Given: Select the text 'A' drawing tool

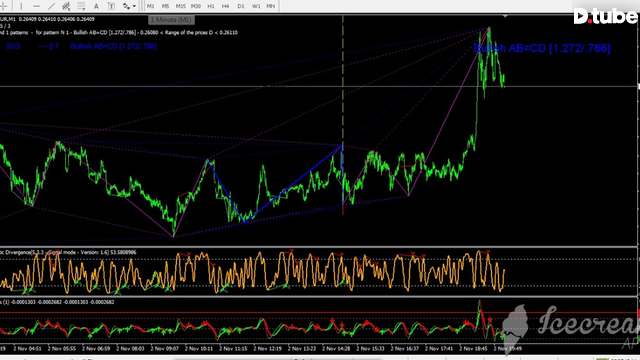Looking at the screenshot, I should (96, 6).
